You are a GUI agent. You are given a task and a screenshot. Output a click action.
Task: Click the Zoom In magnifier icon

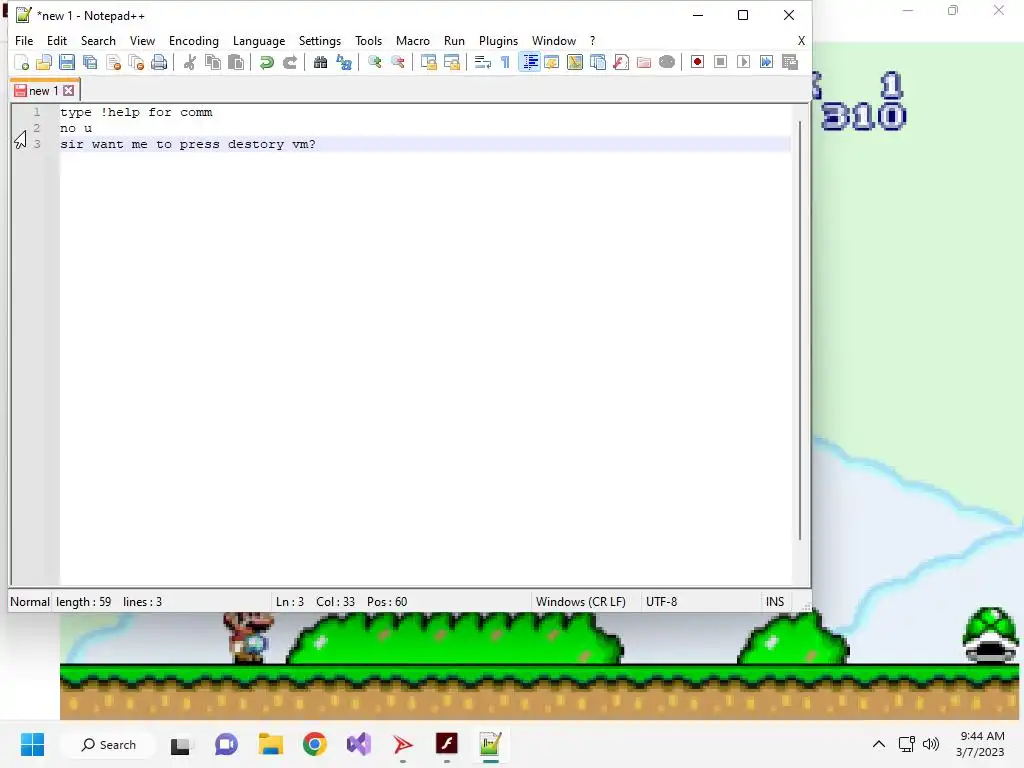tap(375, 63)
